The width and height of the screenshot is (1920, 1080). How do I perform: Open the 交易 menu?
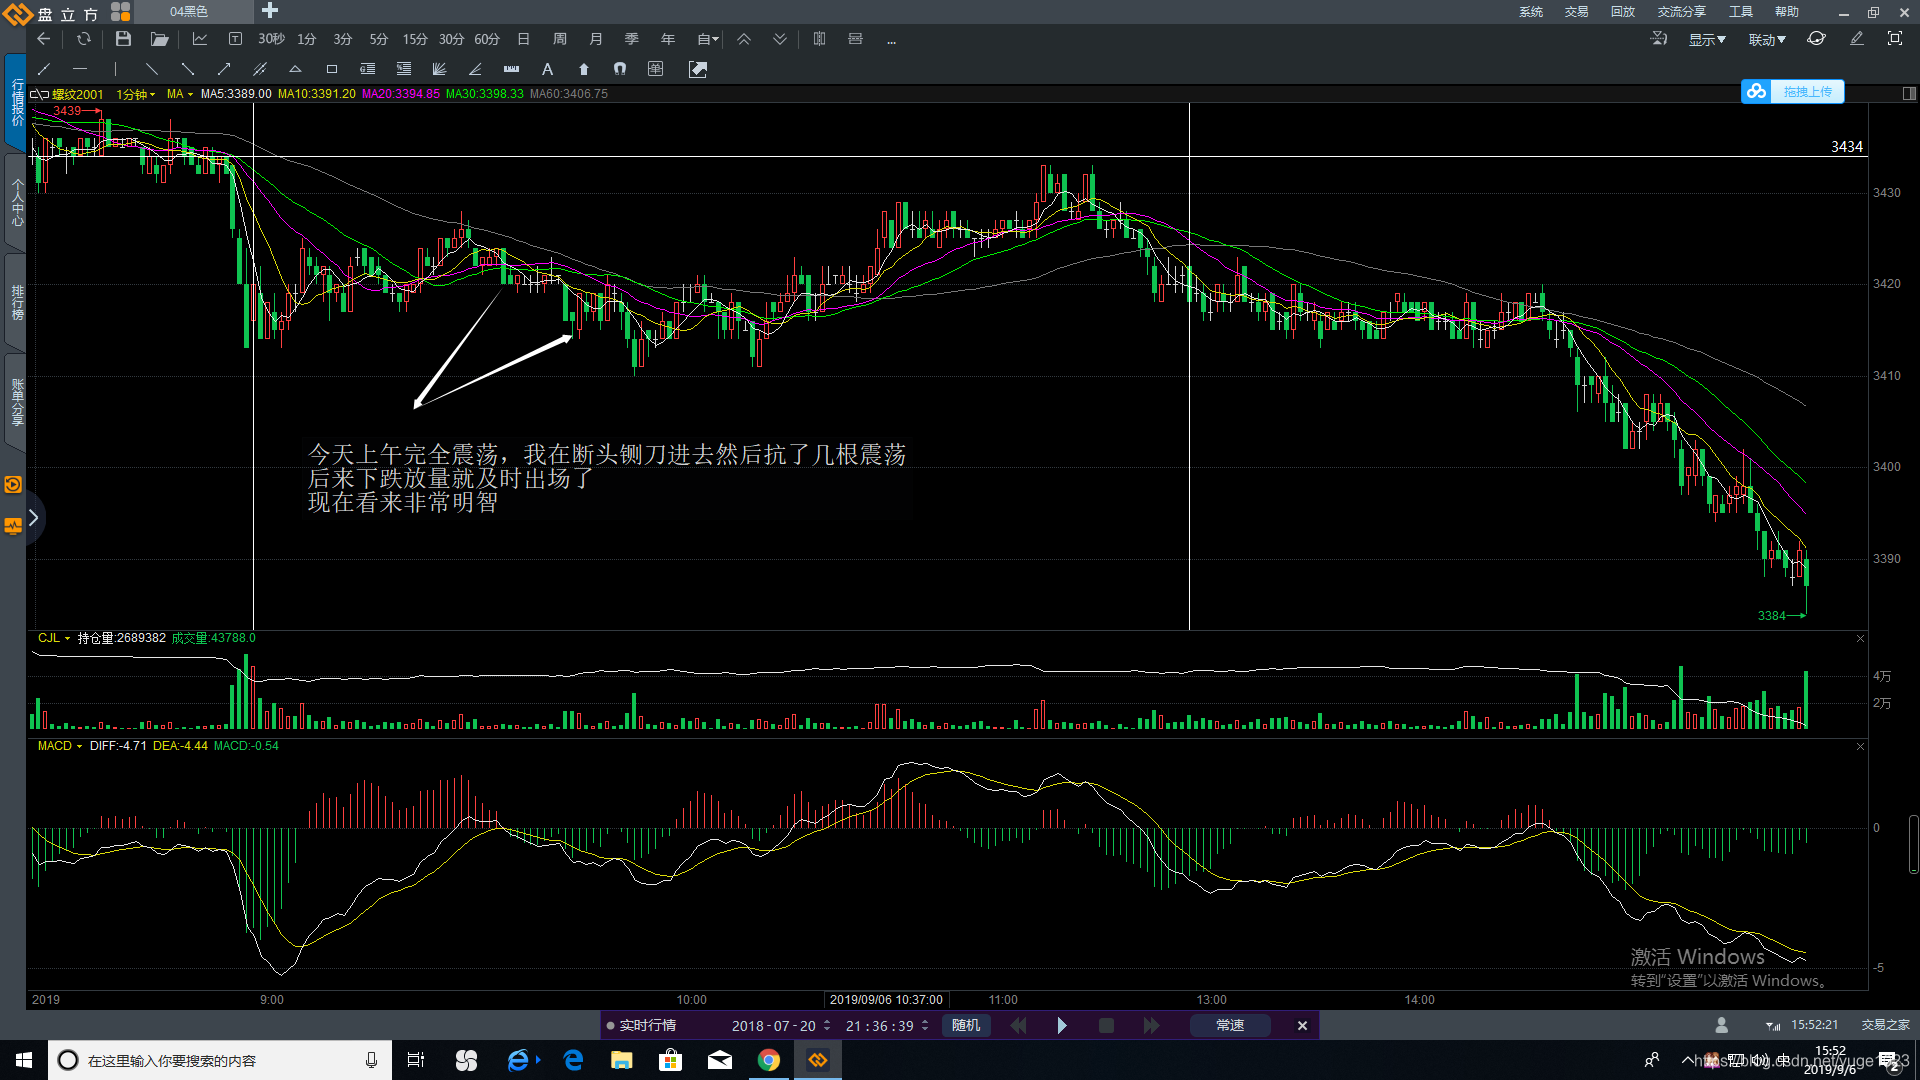pos(1576,12)
